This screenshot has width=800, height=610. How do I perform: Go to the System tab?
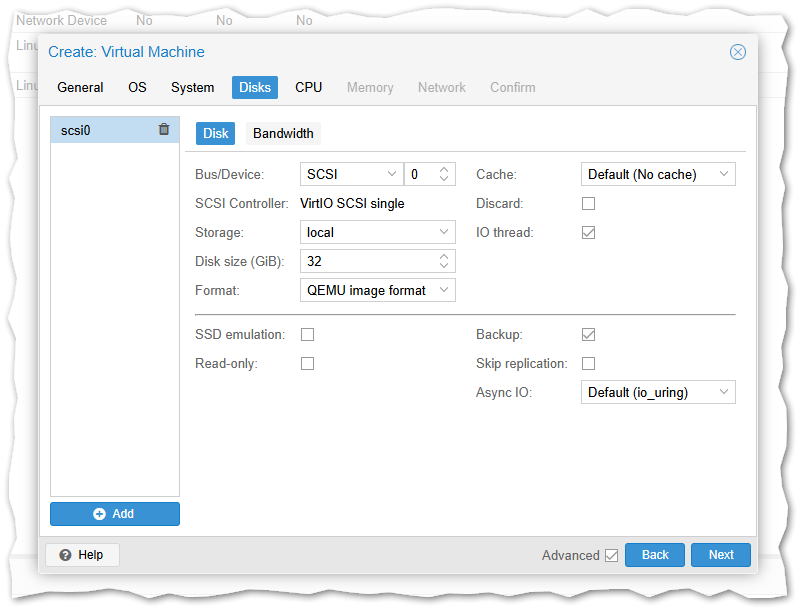[x=192, y=87]
